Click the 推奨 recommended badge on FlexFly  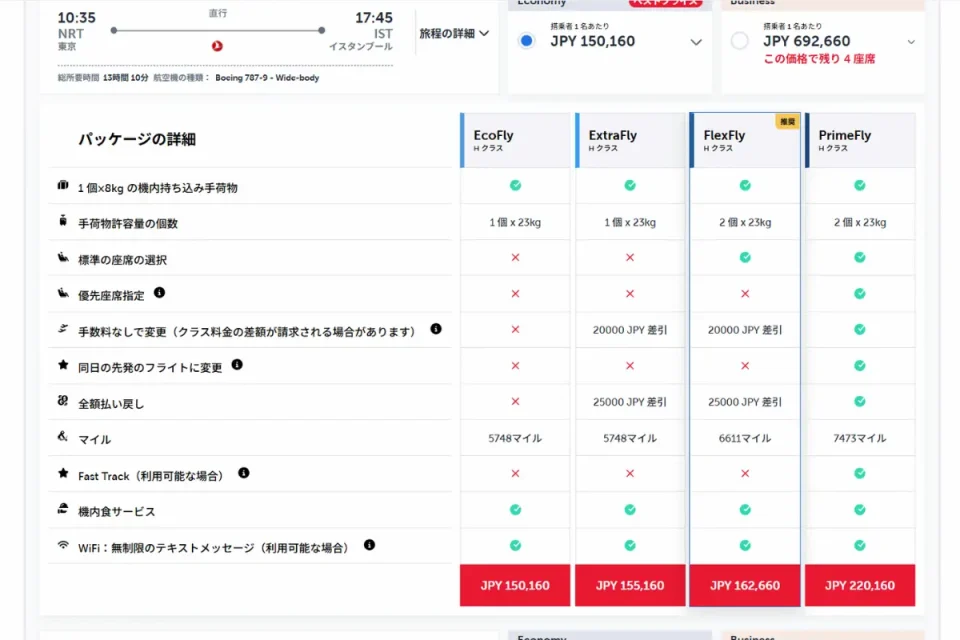click(x=787, y=121)
